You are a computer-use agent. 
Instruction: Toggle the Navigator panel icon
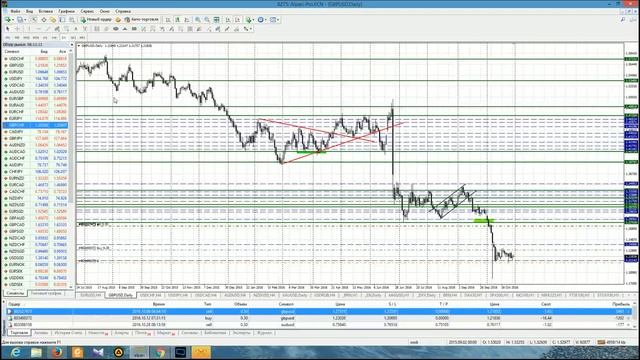coord(53,20)
